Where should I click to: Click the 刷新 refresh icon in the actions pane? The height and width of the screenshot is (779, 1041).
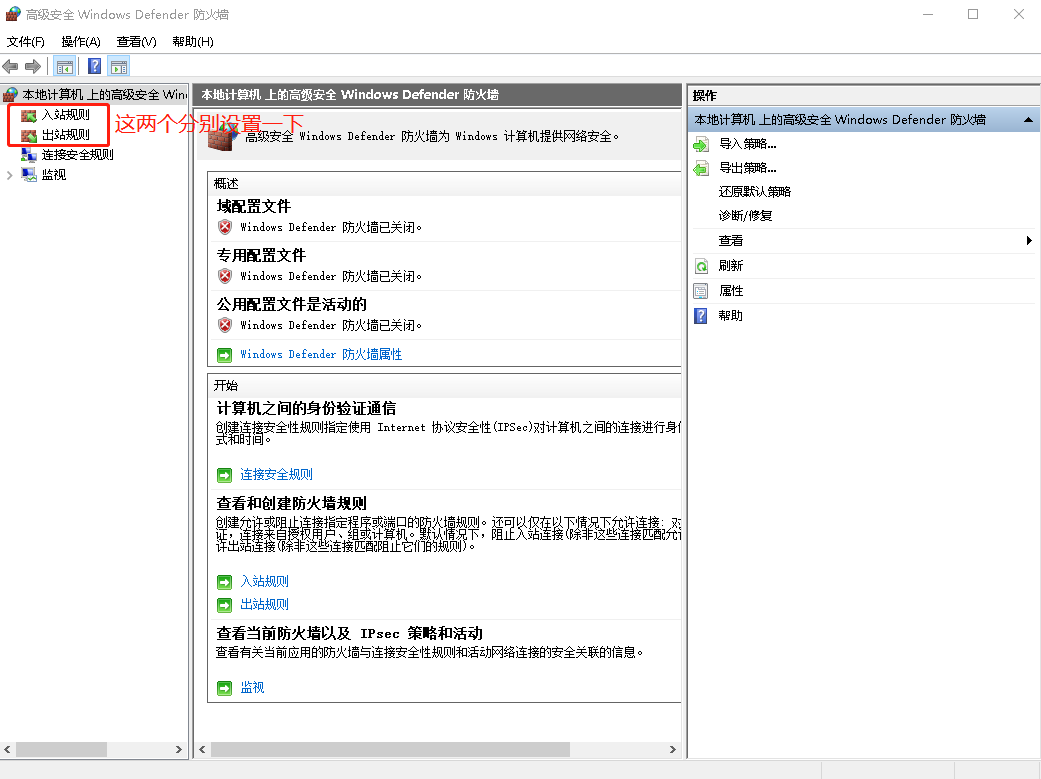(x=701, y=266)
